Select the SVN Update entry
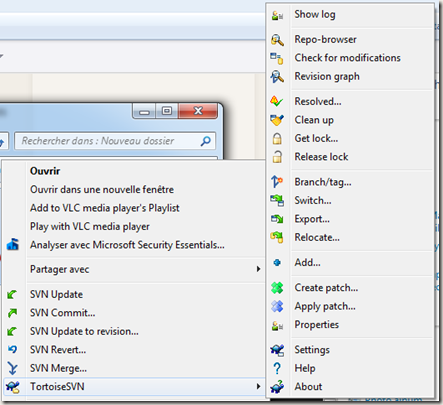Image resolution: width=443 pixels, height=405 pixels. tap(56, 295)
